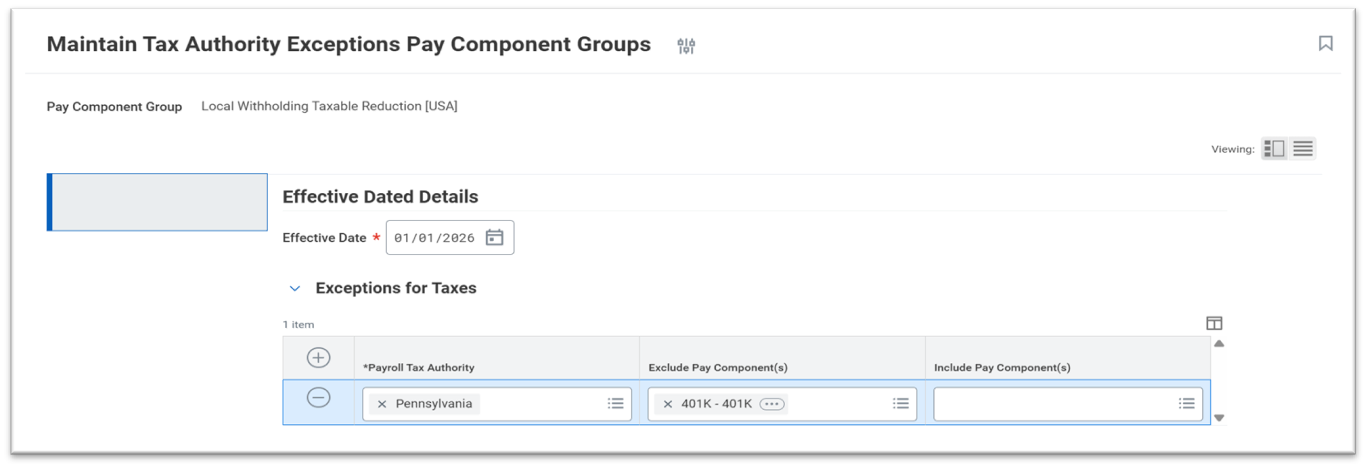Collapse the Exceptions for Taxes section
The width and height of the screenshot is (1367, 468).
click(x=295, y=289)
